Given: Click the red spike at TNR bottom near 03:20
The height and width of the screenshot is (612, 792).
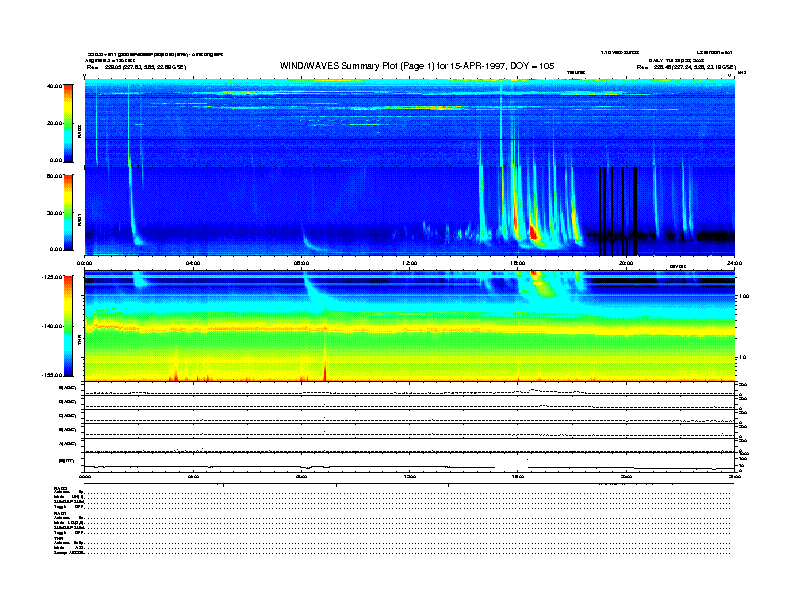Looking at the screenshot, I should (175, 375).
